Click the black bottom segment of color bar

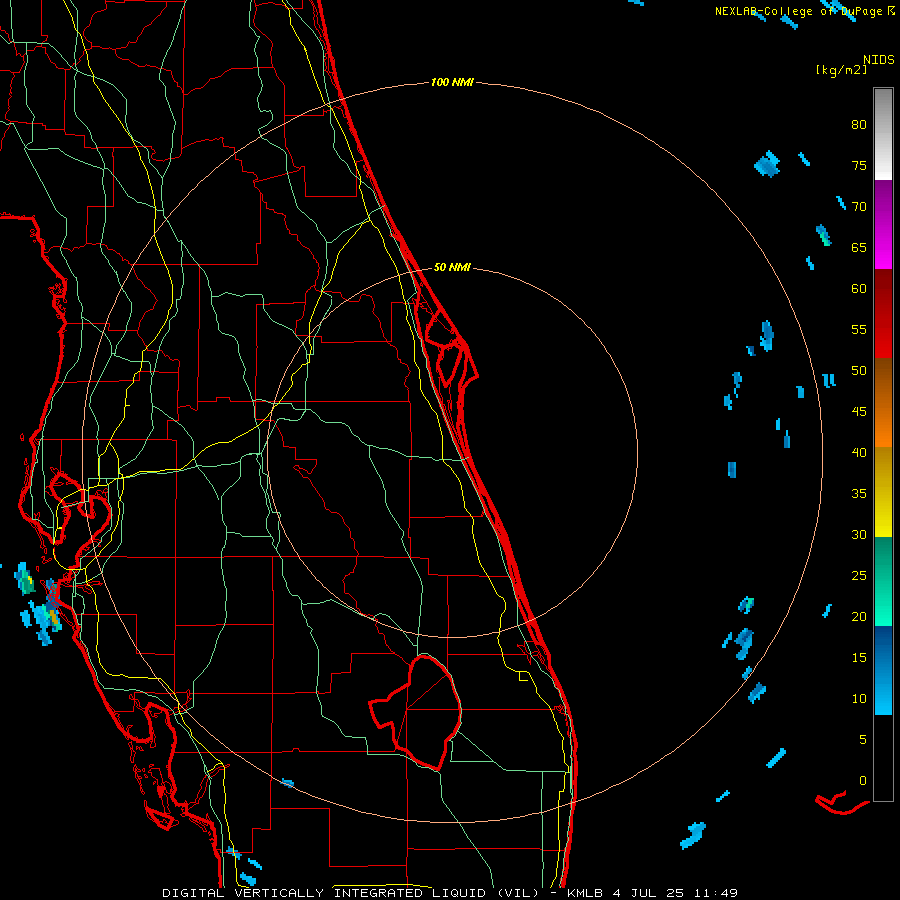tap(883, 758)
